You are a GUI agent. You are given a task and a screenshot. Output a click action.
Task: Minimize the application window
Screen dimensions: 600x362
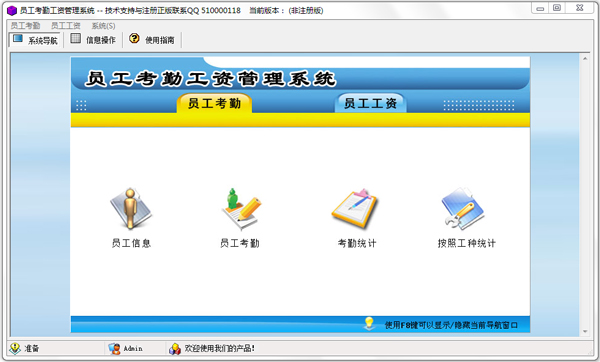[x=540, y=8]
